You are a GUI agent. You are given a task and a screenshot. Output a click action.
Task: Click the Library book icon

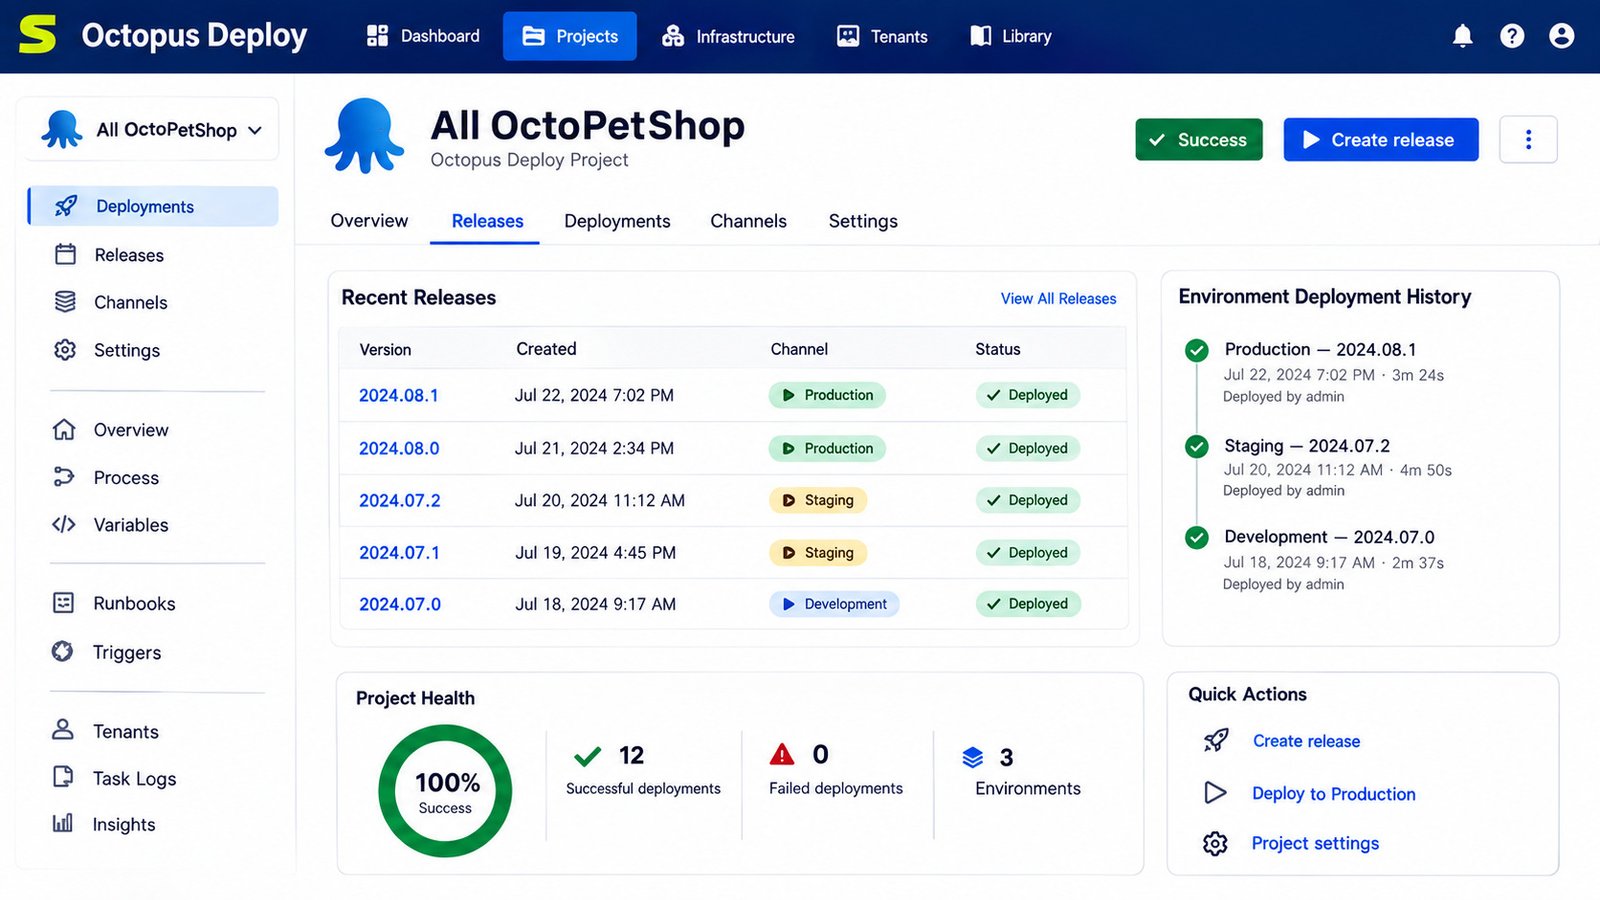point(980,36)
